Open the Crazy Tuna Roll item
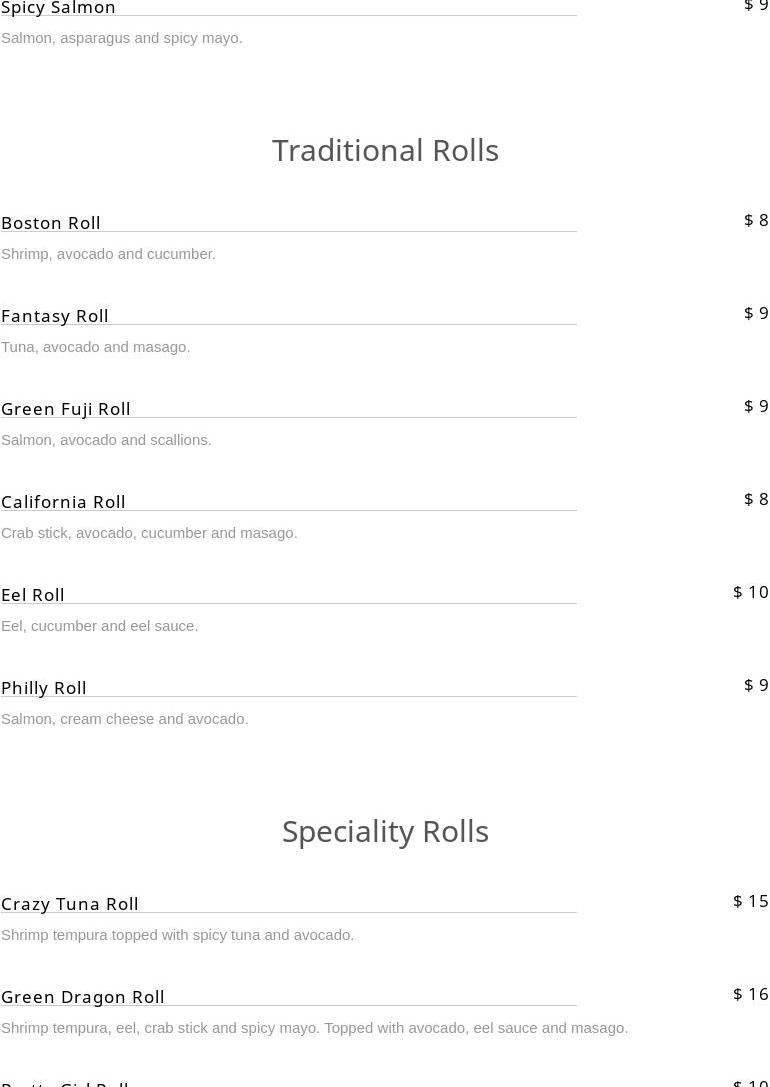This screenshot has height=1087, width=770. tap(70, 904)
